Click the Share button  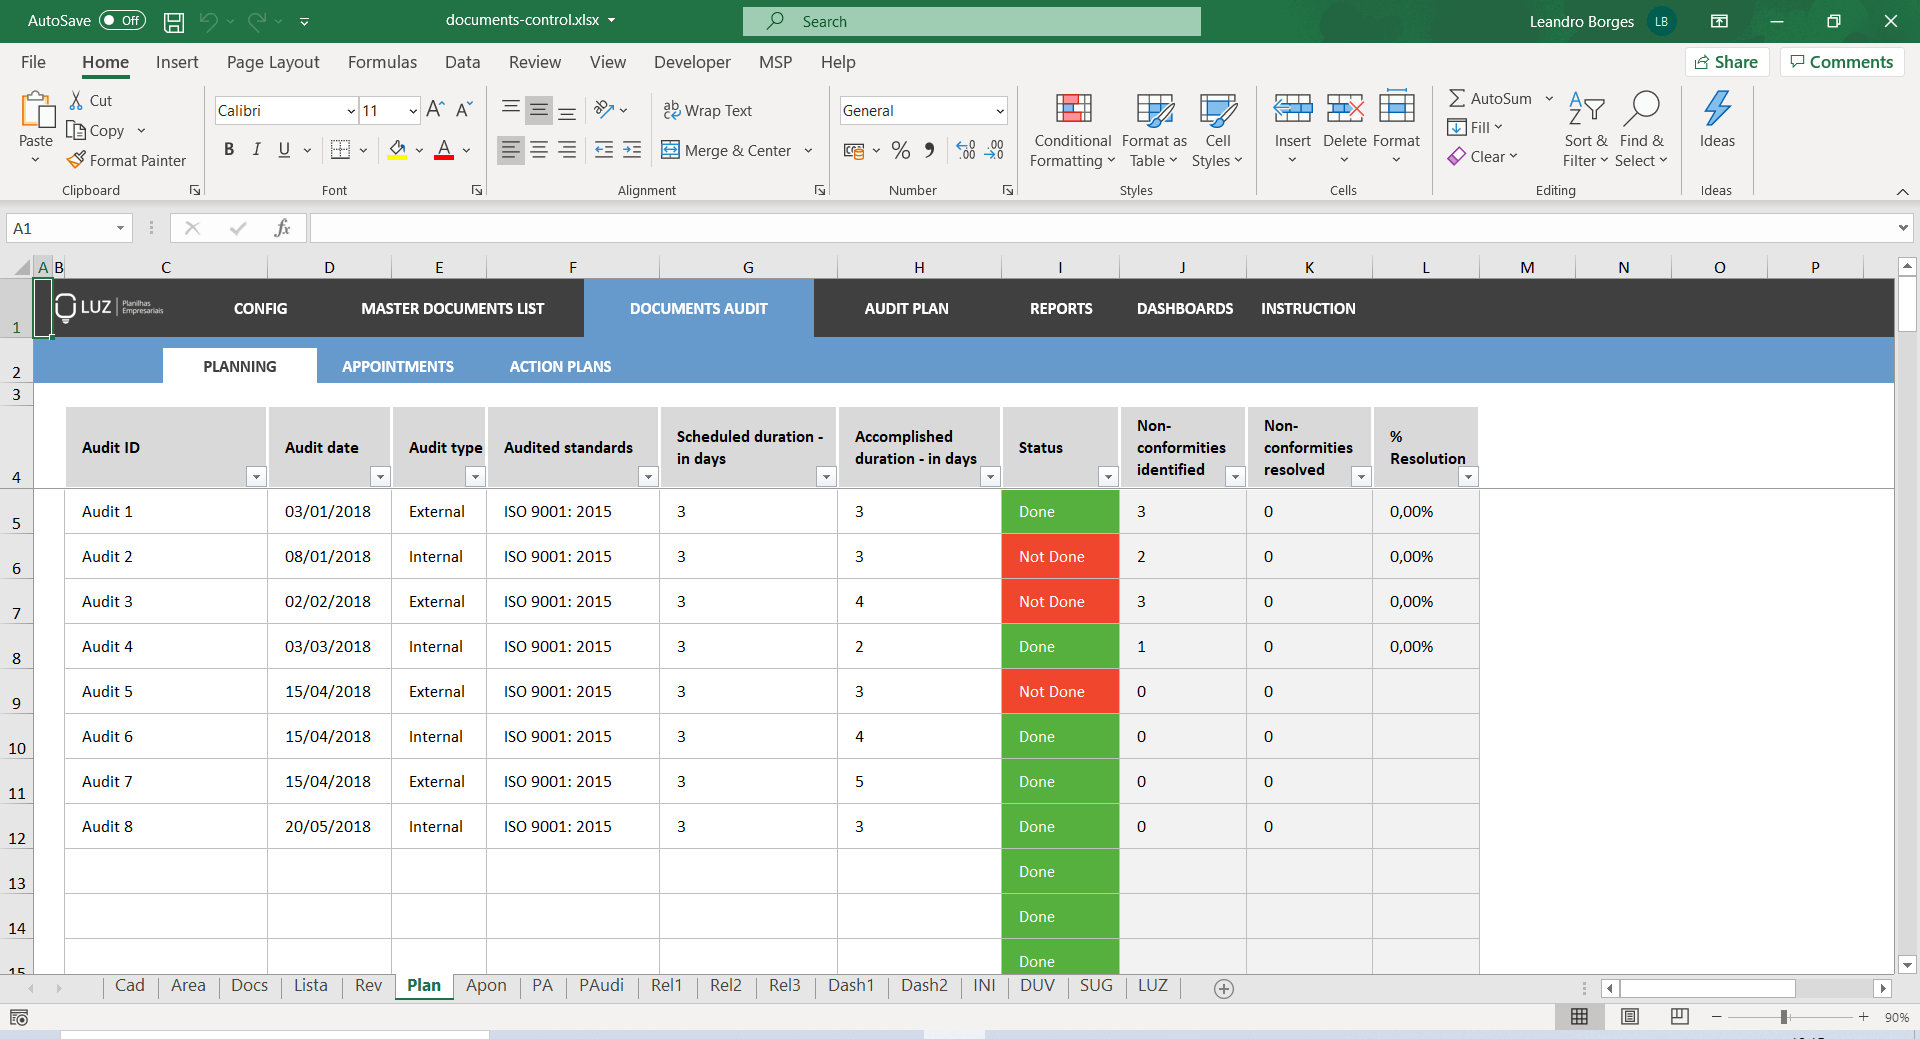pyautogui.click(x=1728, y=61)
